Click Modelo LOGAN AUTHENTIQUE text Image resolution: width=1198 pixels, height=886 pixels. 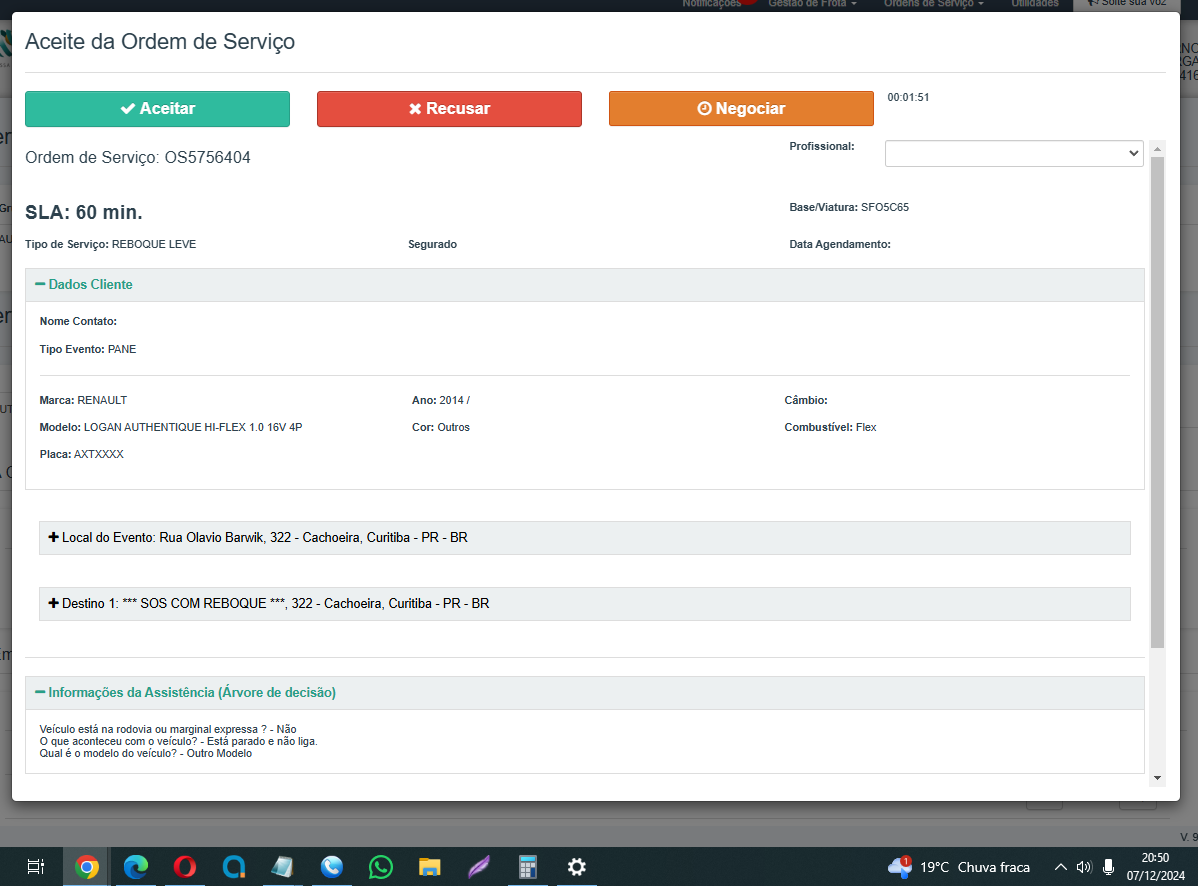click(x=171, y=427)
